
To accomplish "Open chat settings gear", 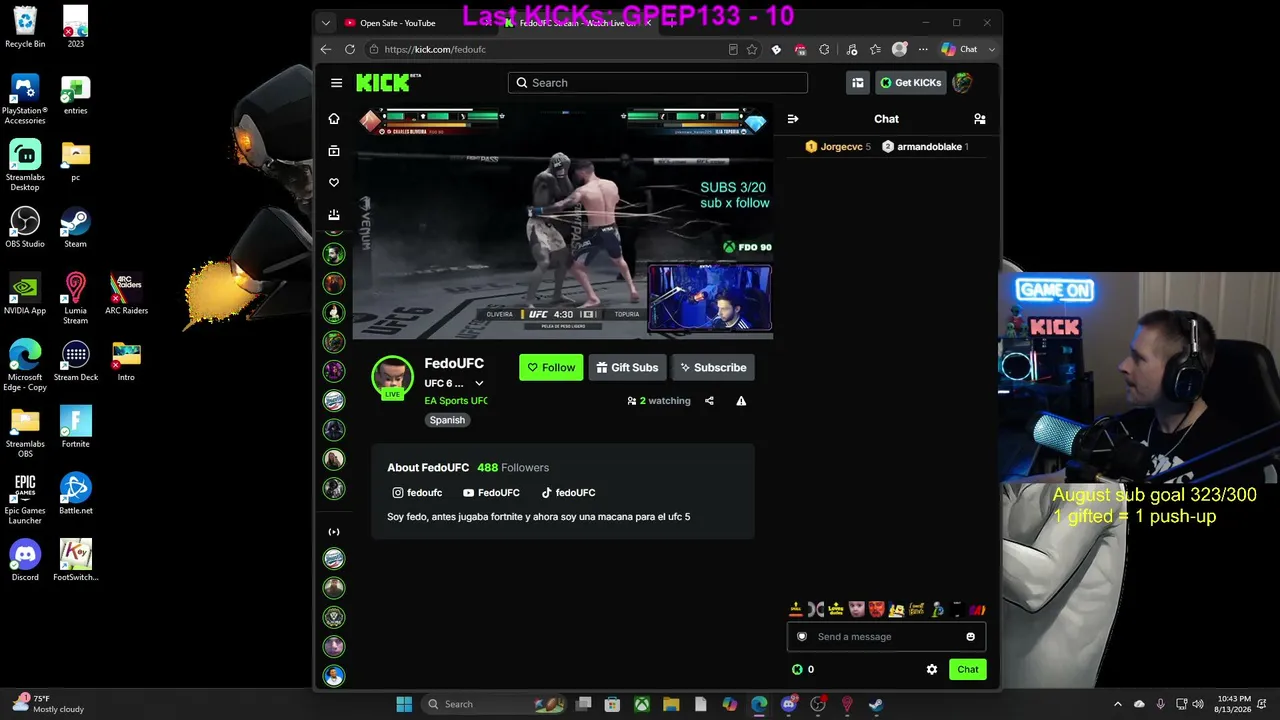I will (x=932, y=670).
